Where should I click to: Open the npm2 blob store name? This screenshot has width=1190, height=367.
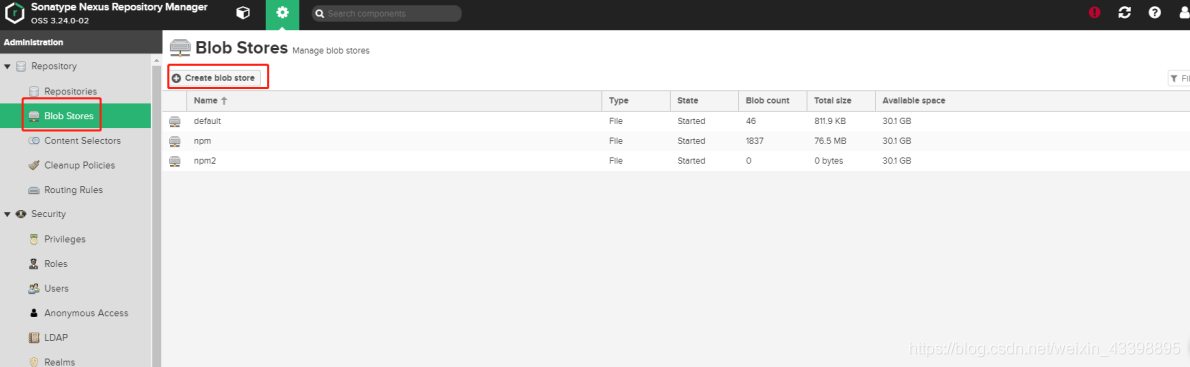click(x=205, y=161)
